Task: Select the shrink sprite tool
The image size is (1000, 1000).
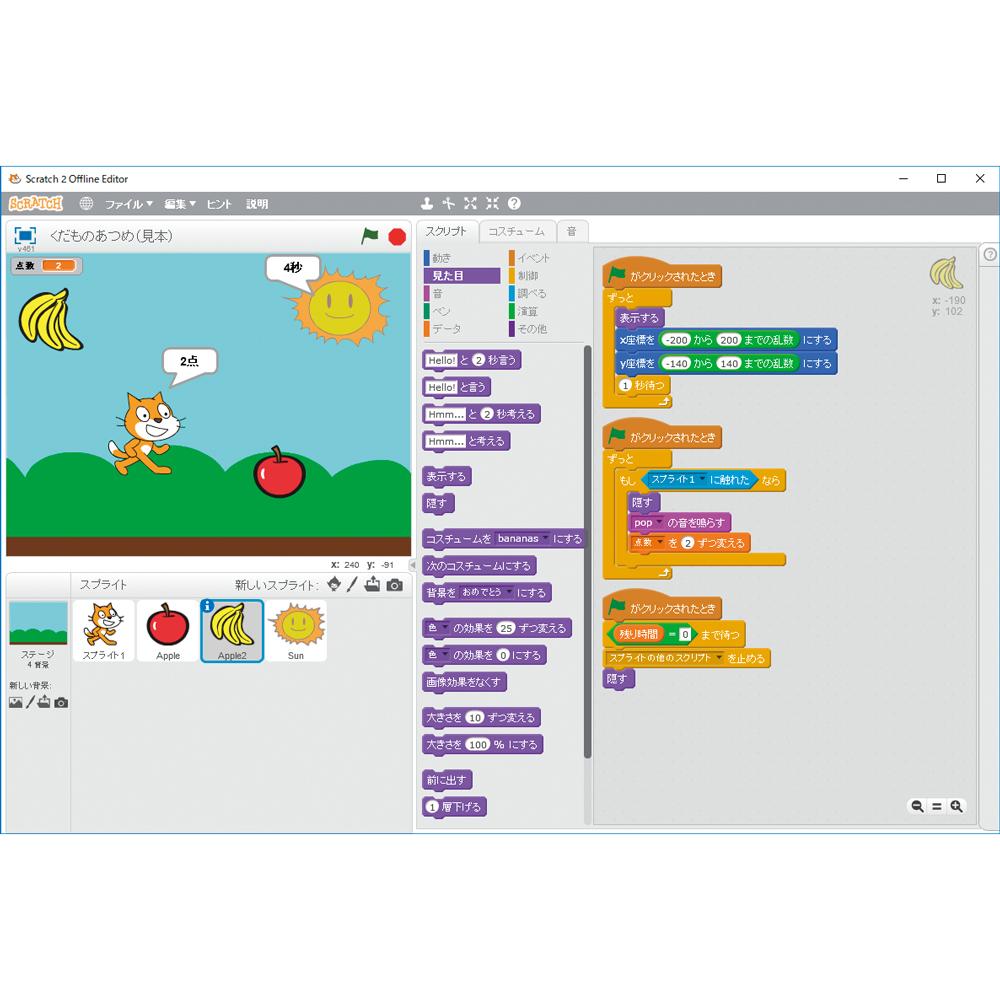Action: (492, 203)
